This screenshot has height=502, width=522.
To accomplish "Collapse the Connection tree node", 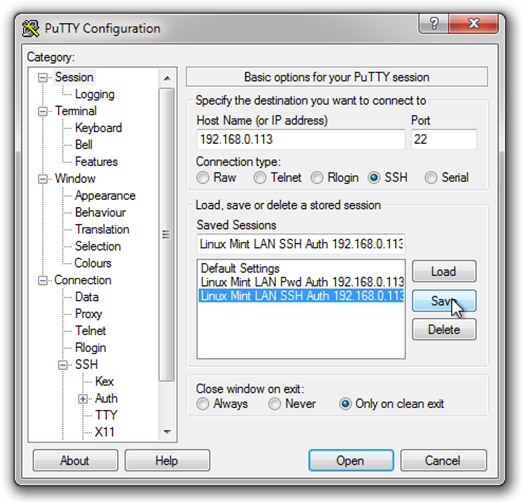I will (x=43, y=281).
